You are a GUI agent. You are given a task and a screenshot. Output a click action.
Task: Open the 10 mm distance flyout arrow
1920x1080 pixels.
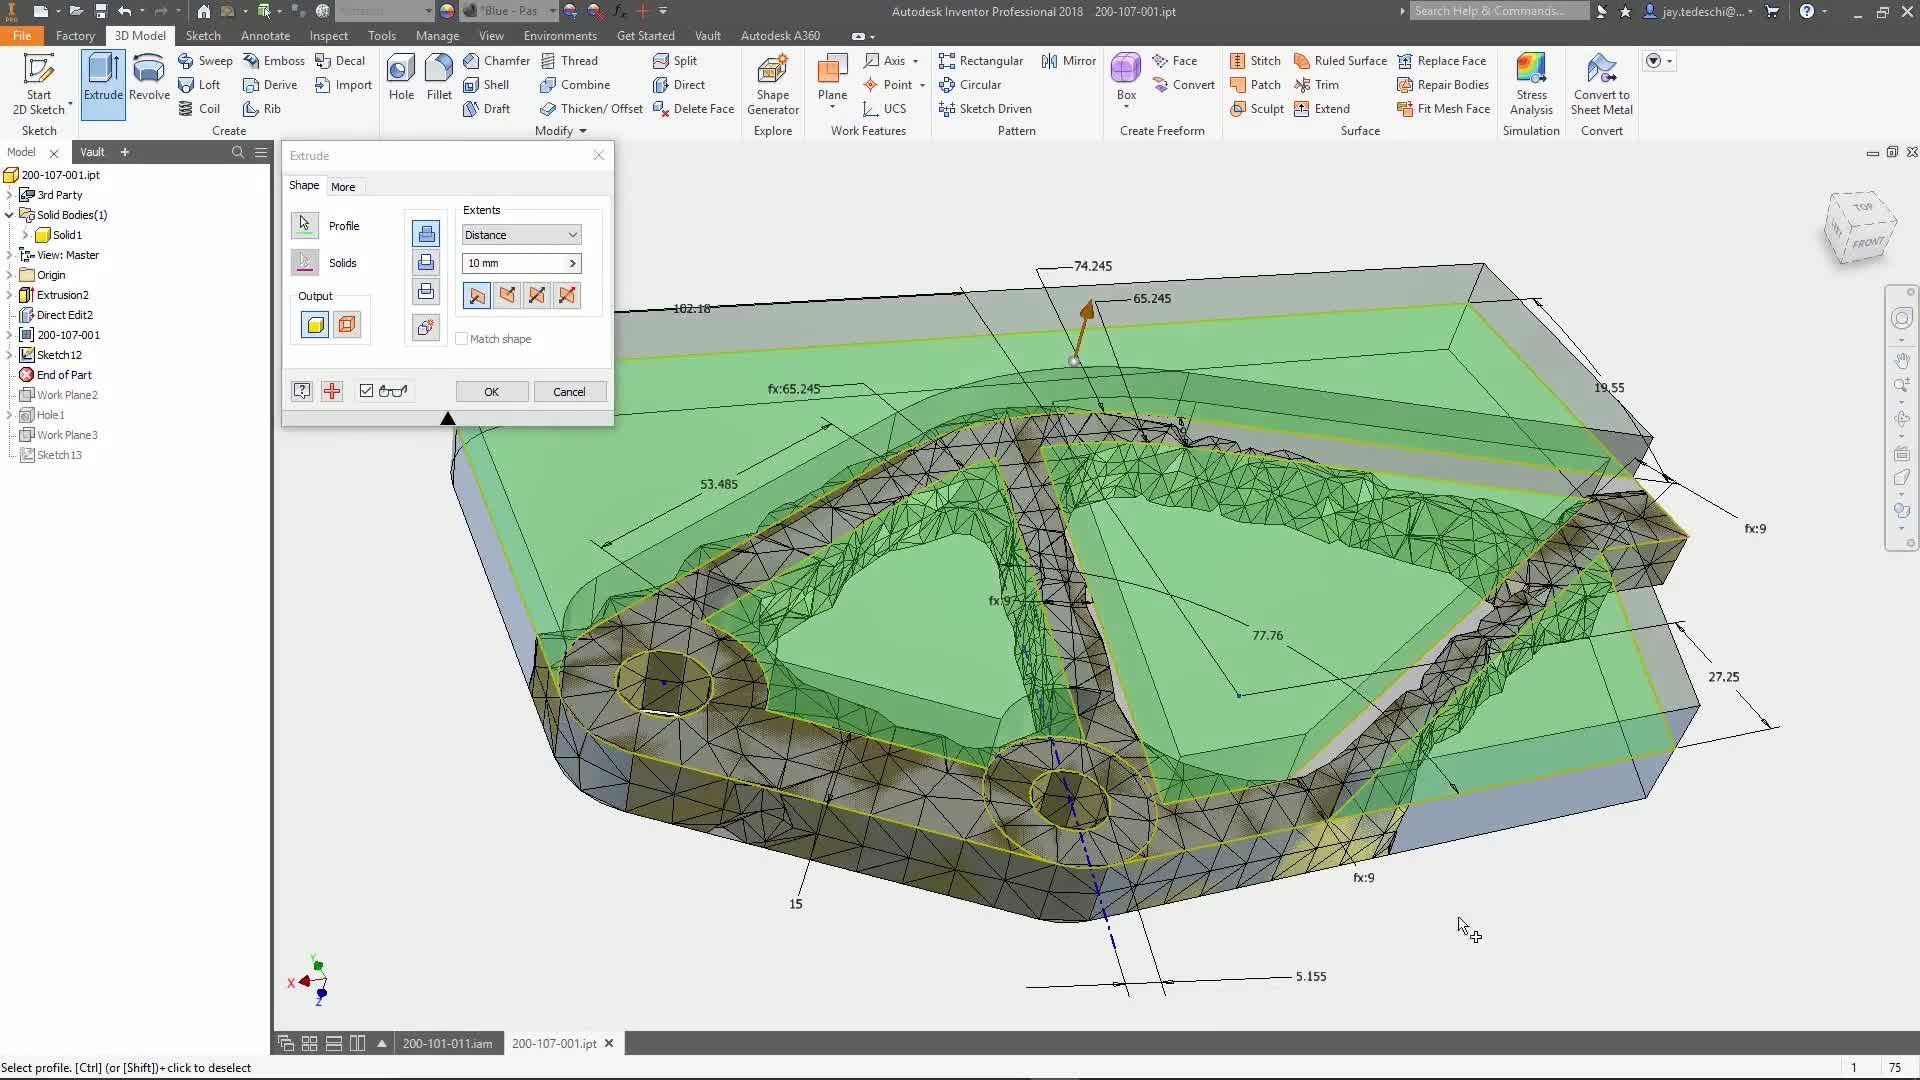point(573,263)
